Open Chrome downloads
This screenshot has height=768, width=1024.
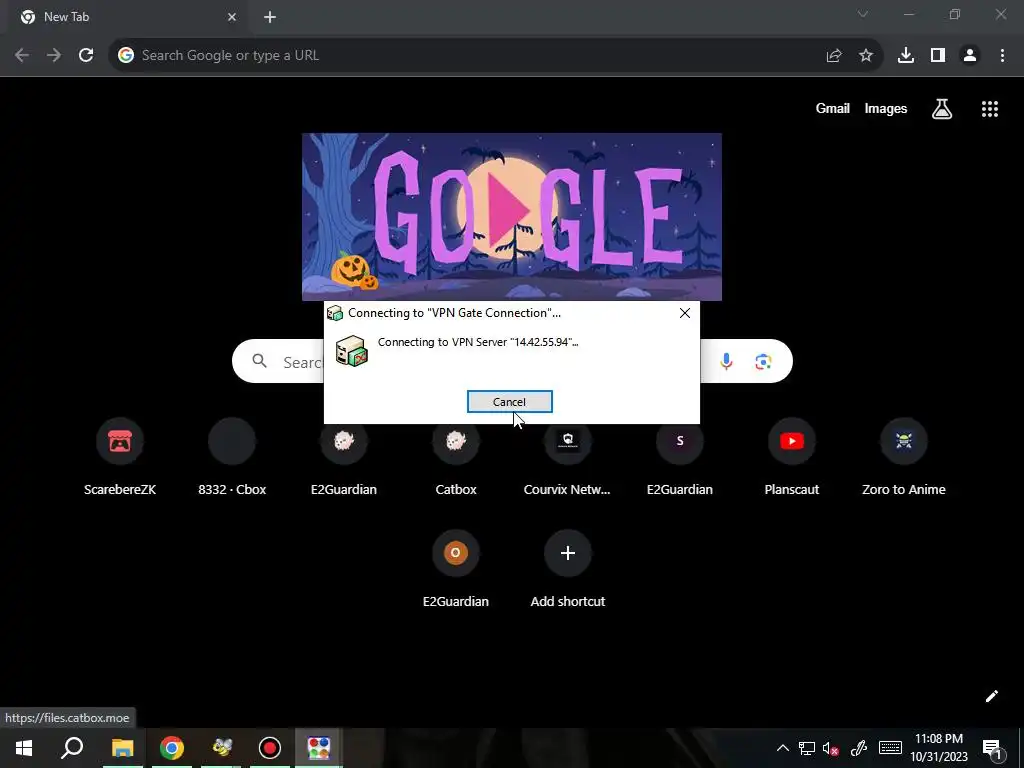tap(906, 56)
